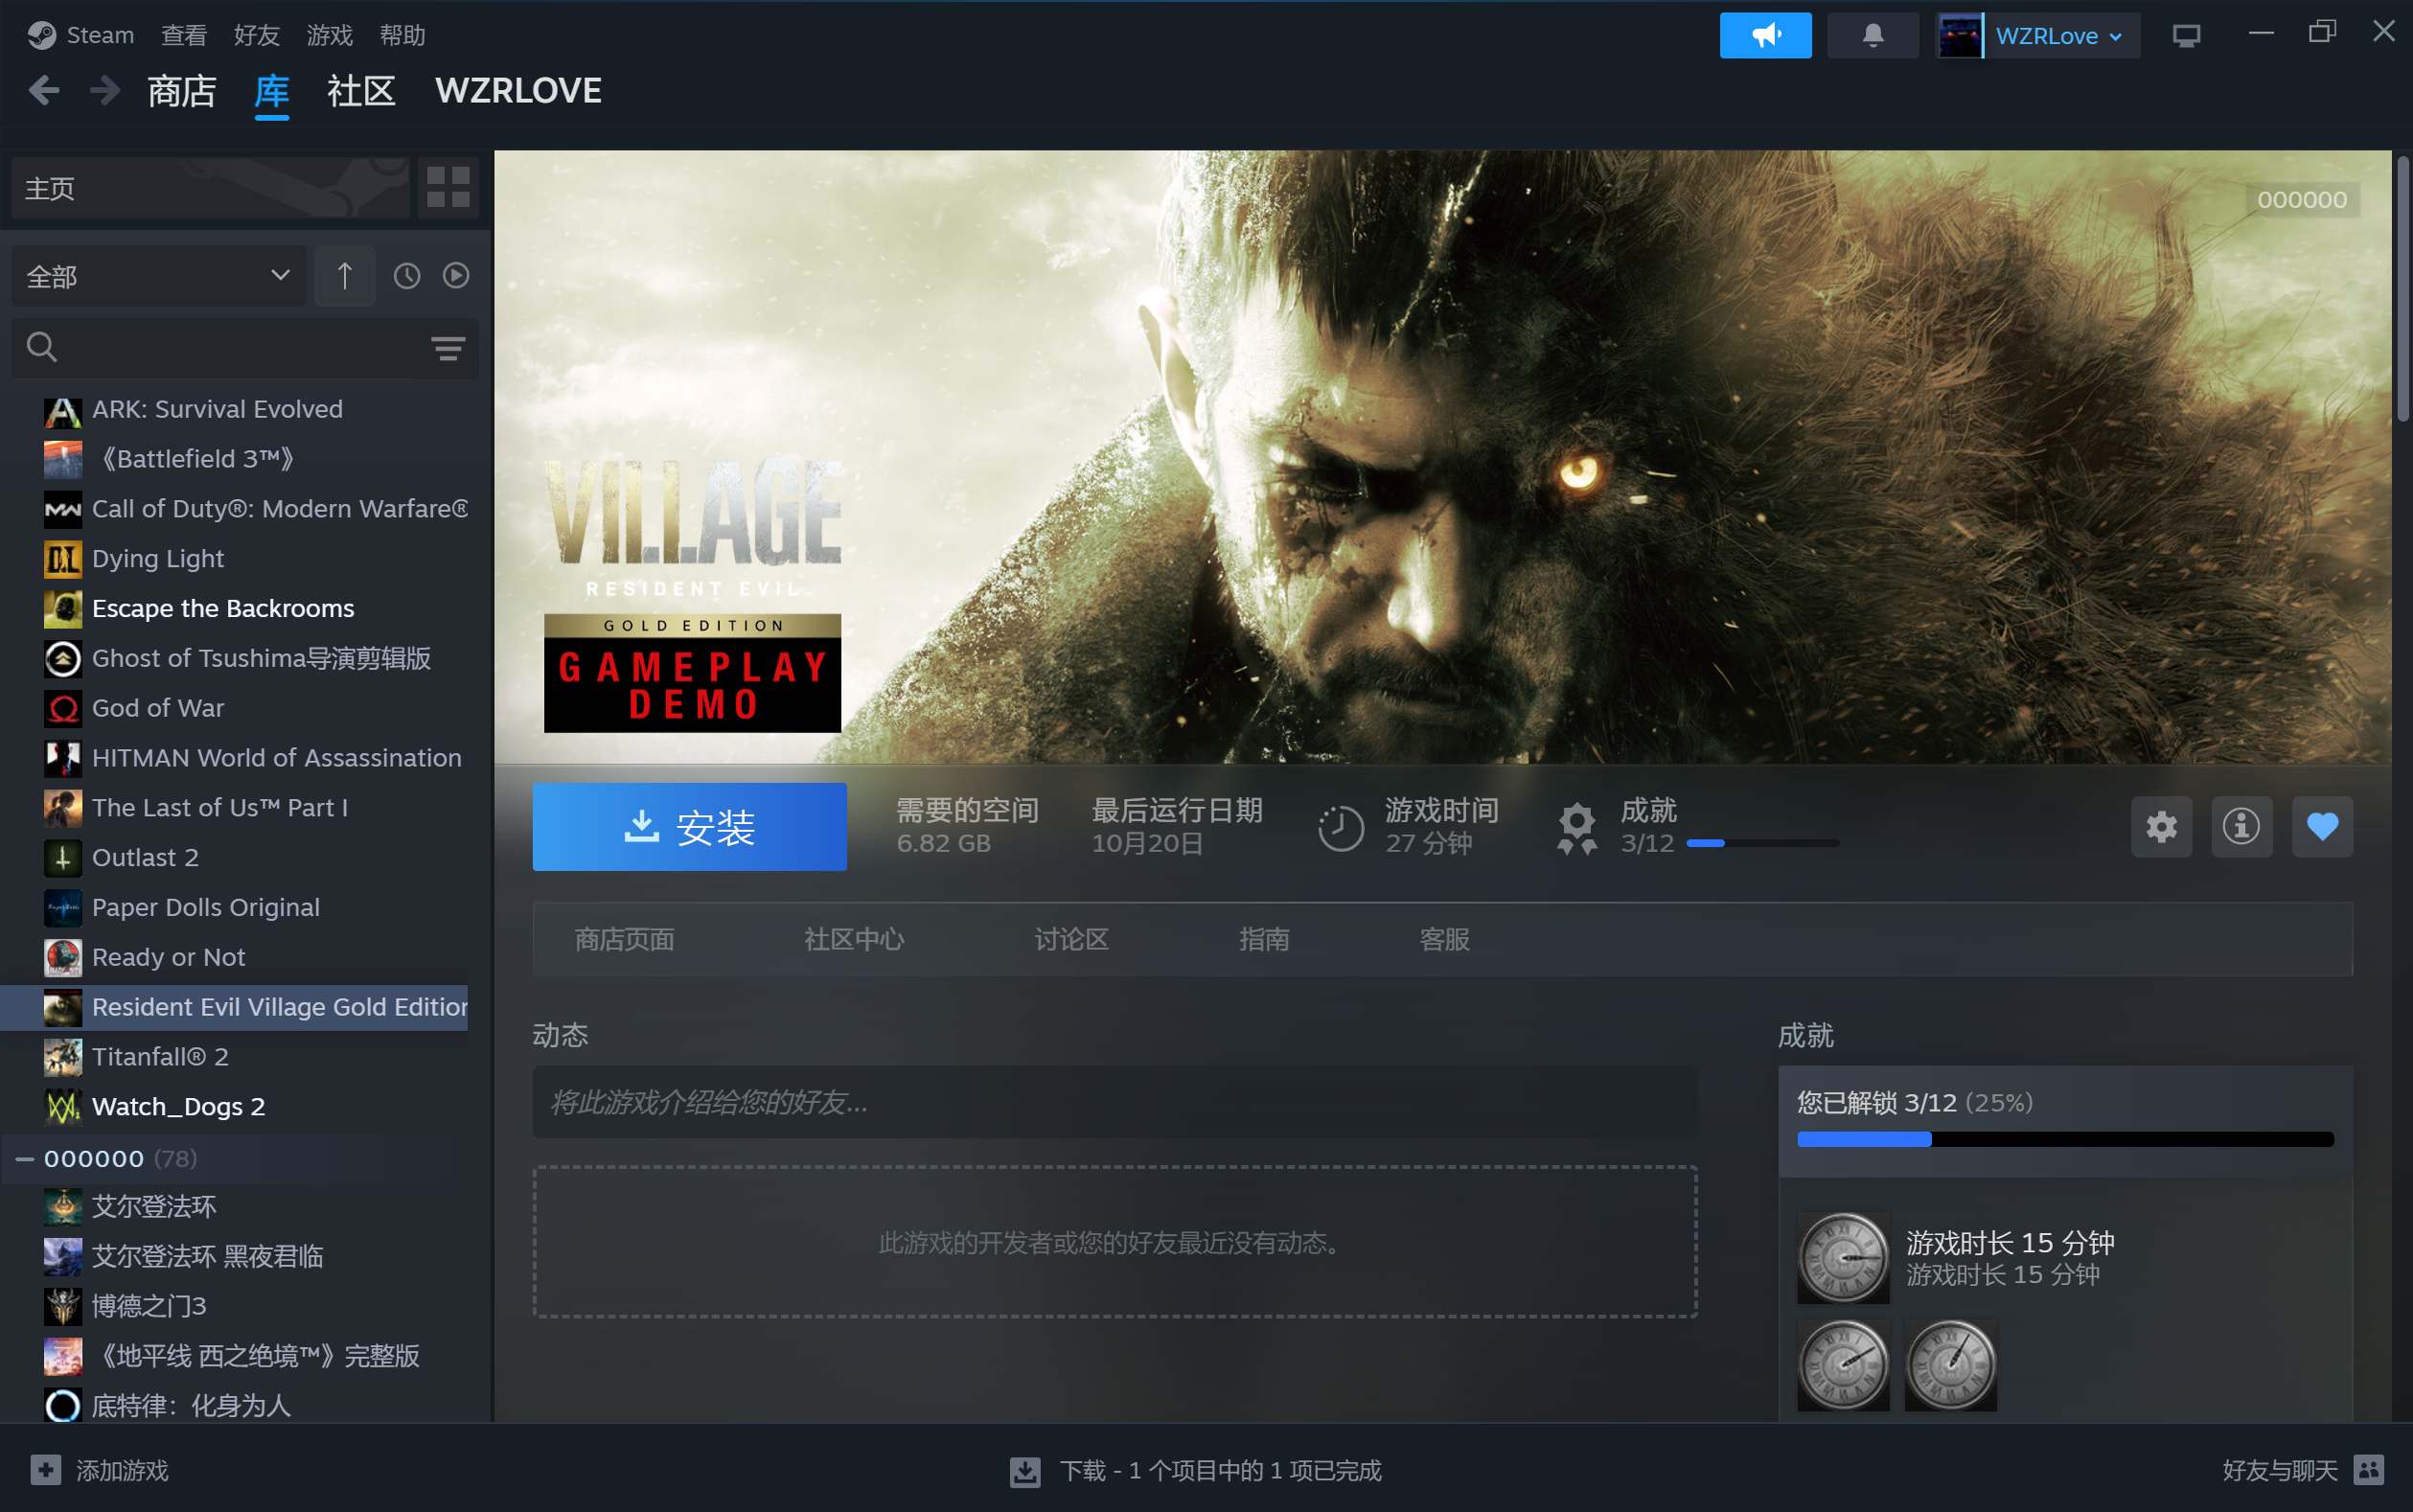Click the announcements megaphone icon
This screenshot has width=2413, height=1512.
coord(1765,36)
